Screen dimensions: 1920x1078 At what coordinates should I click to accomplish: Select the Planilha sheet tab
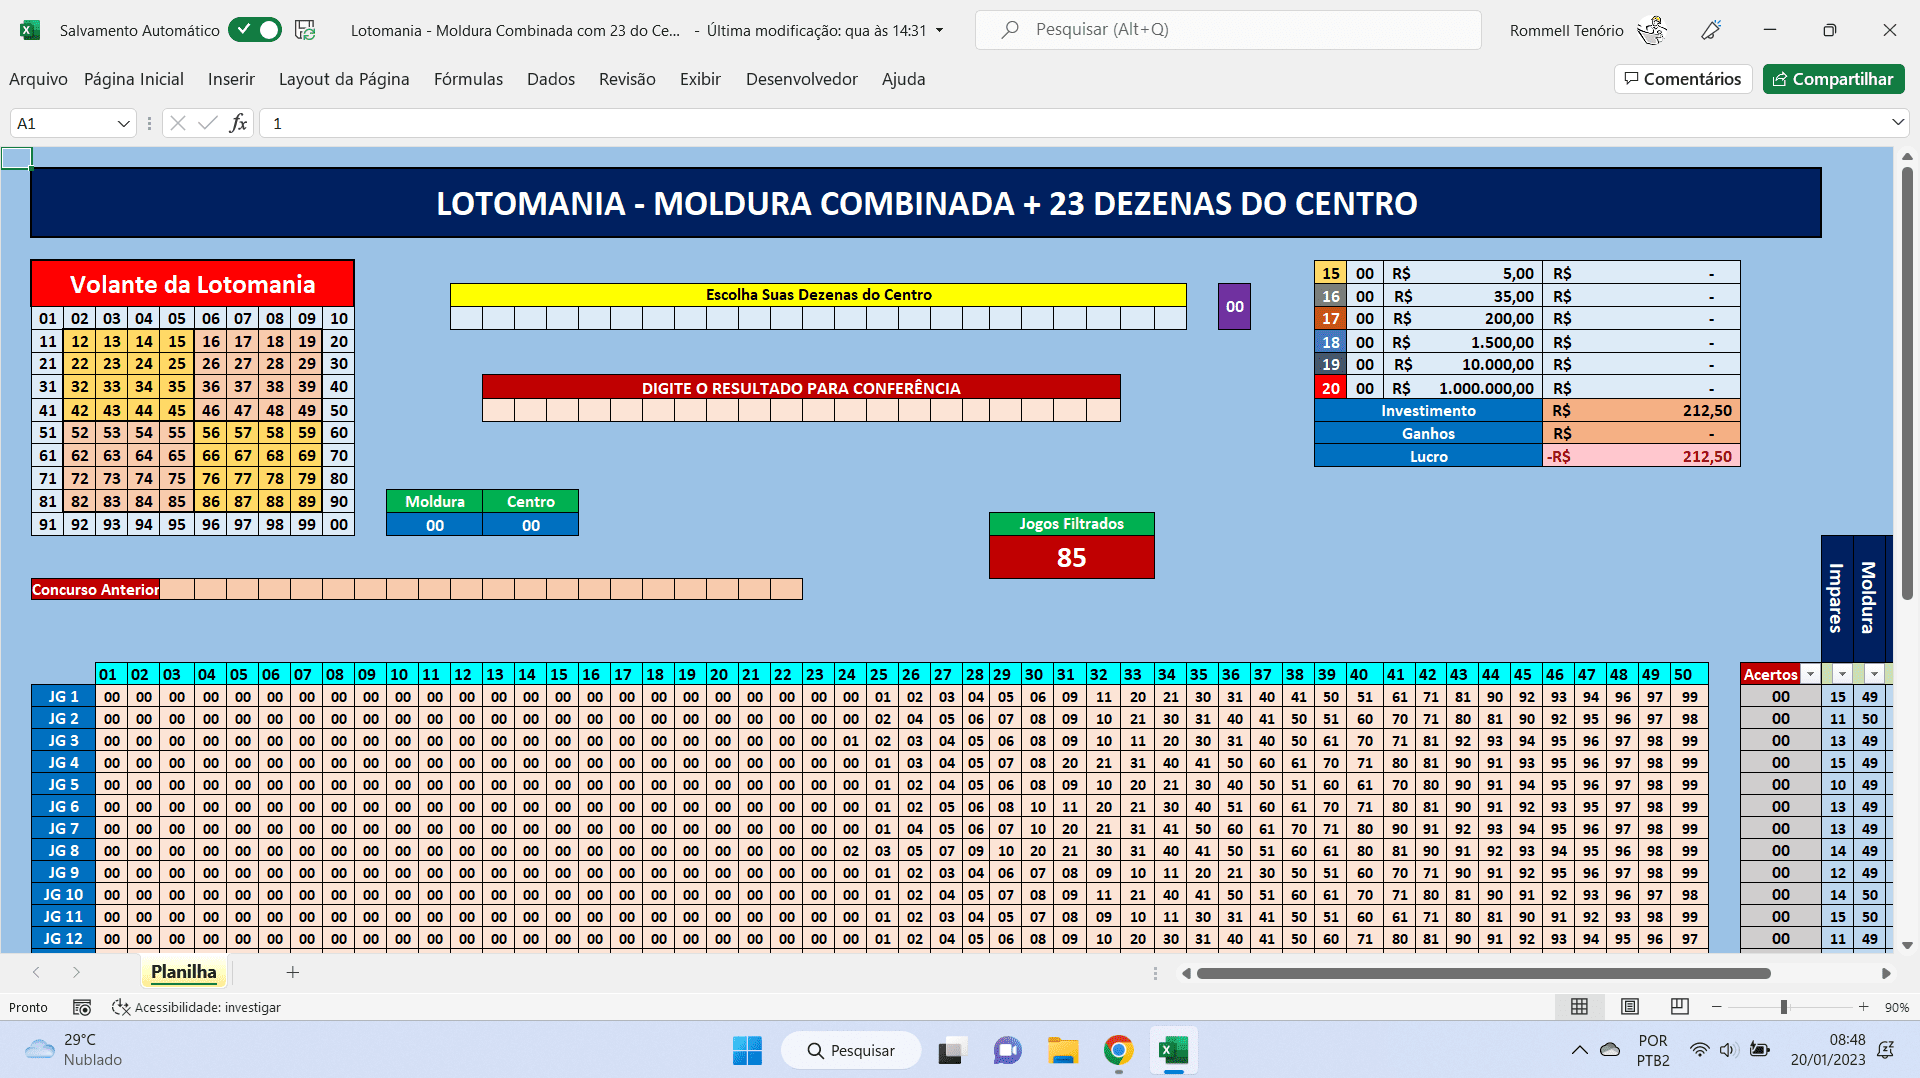184,972
